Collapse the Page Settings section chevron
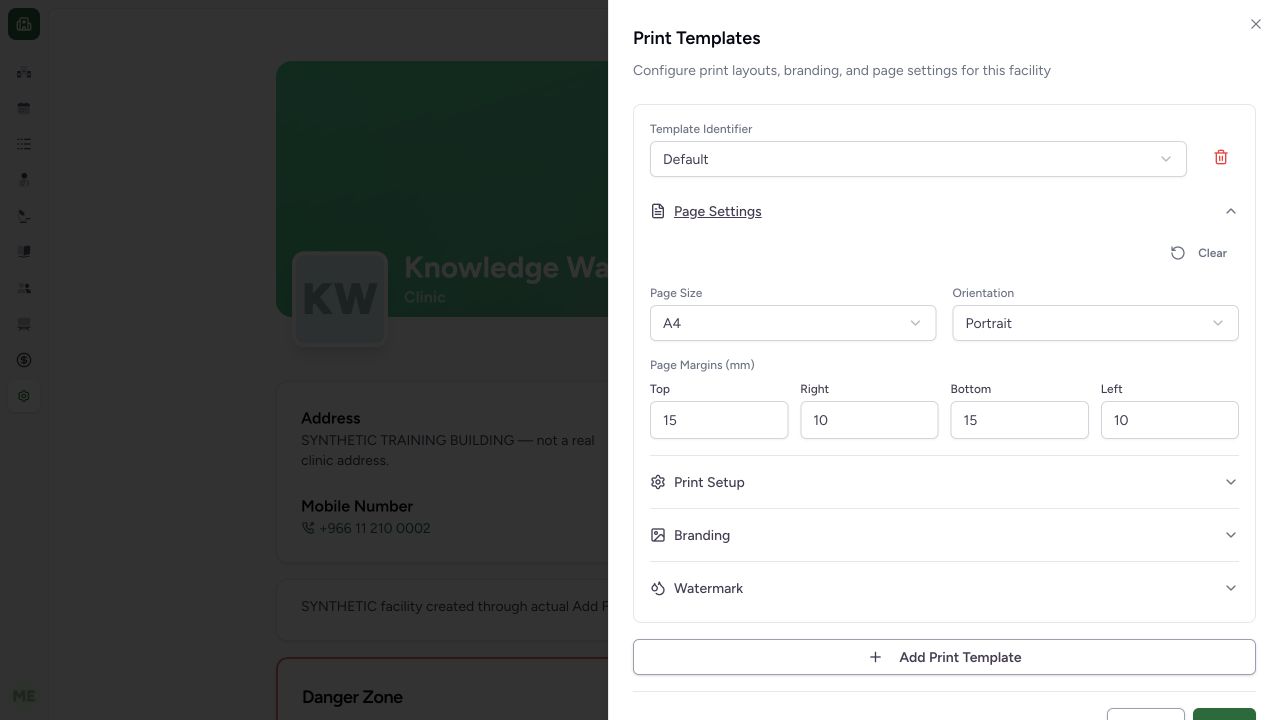The width and height of the screenshot is (1280, 720). click(x=1231, y=211)
